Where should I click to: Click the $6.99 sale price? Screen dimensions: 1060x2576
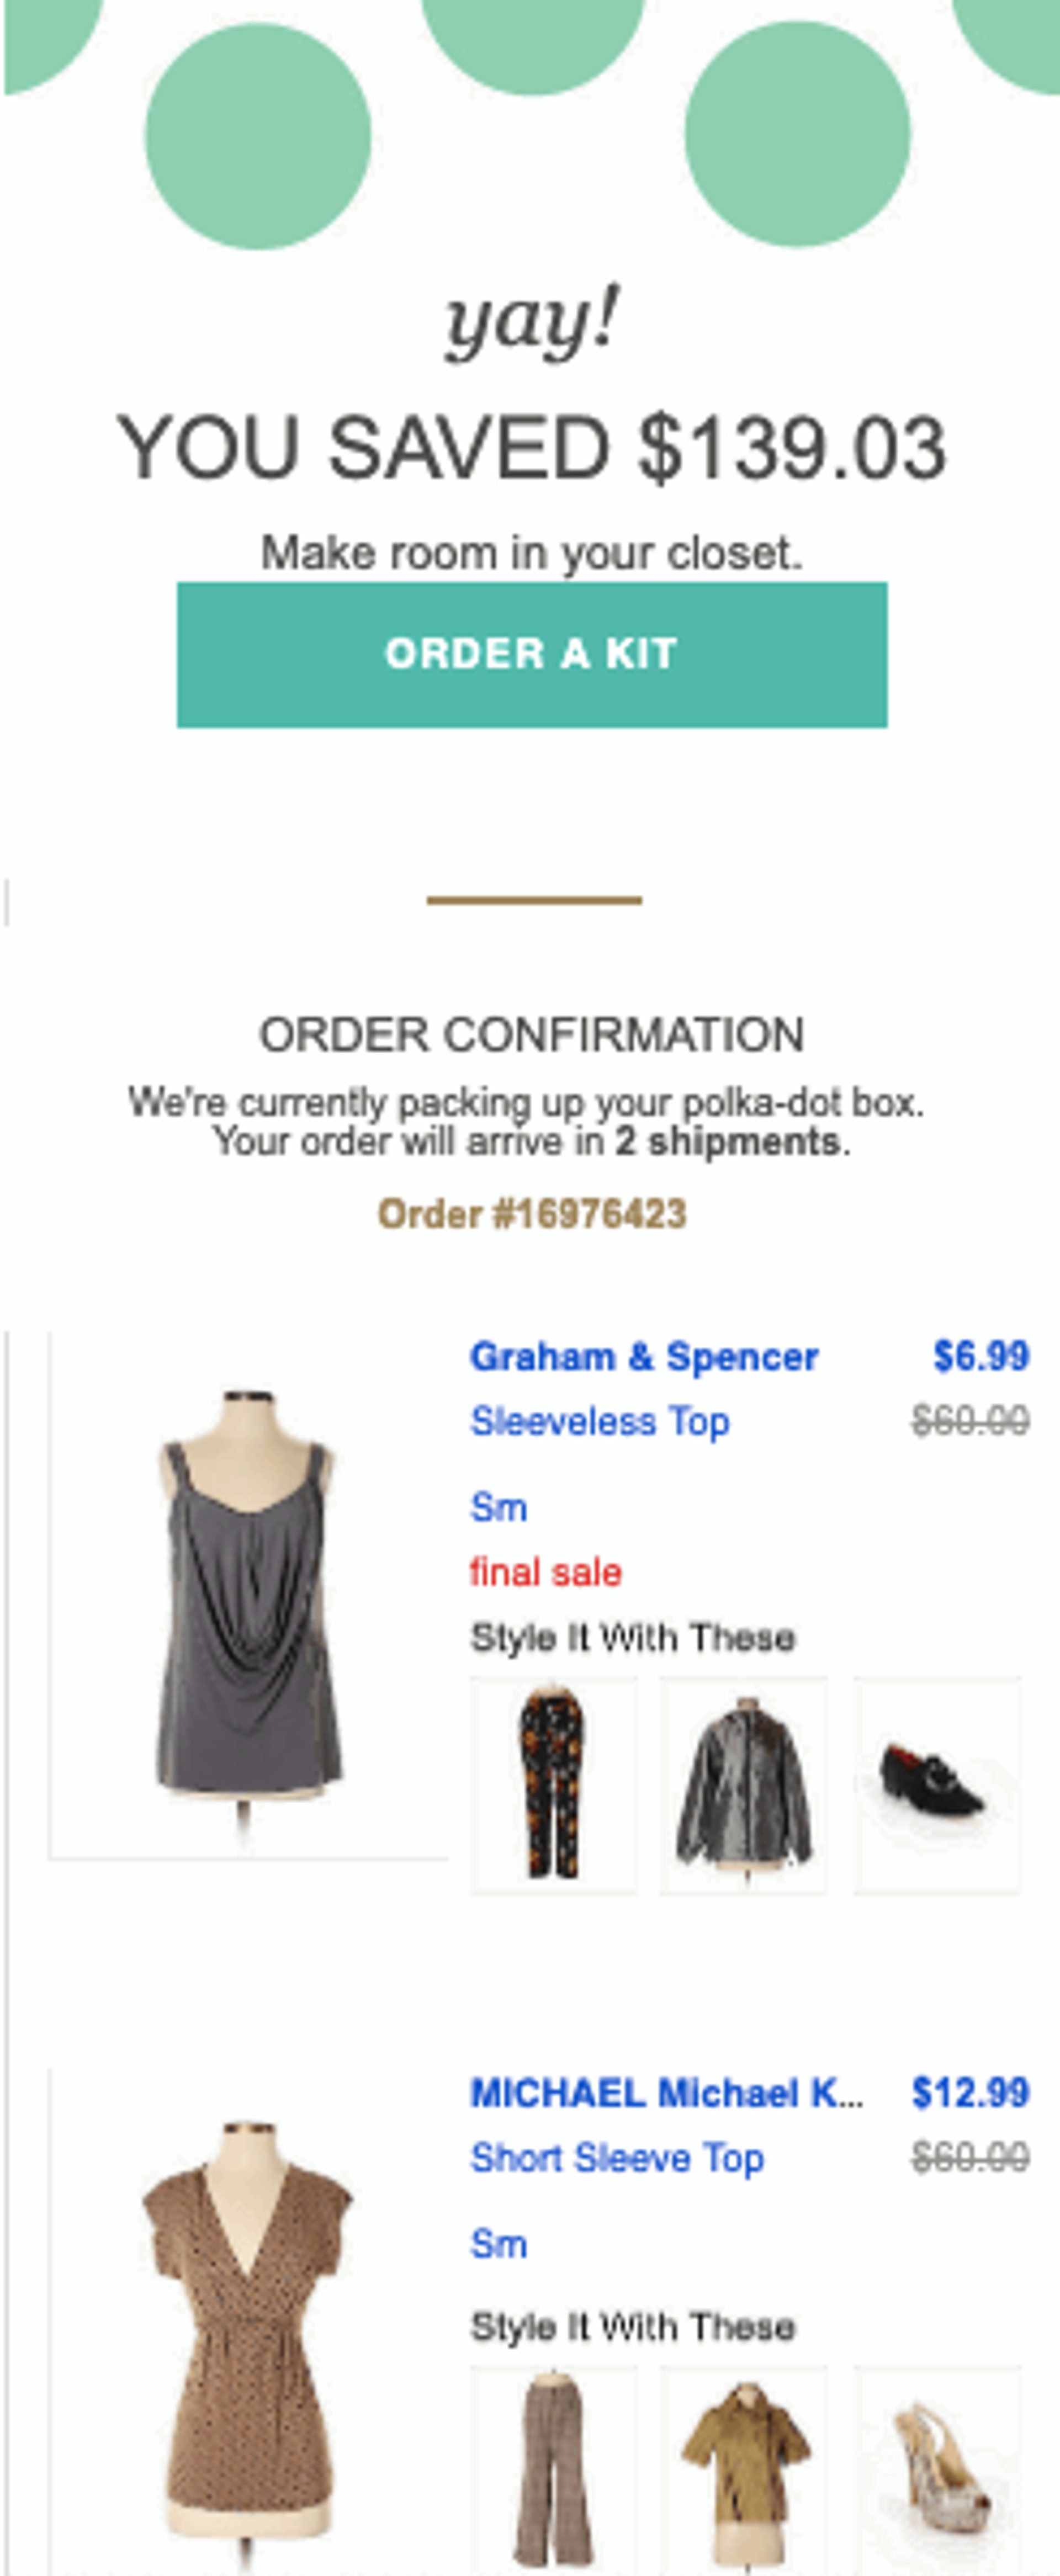980,1354
